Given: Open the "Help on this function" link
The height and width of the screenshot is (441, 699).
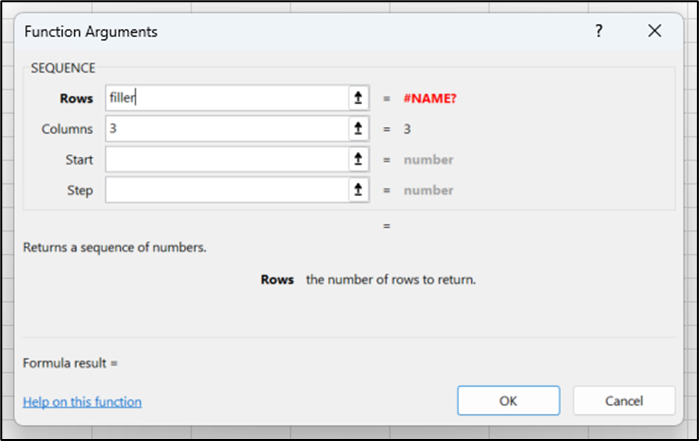Looking at the screenshot, I should coord(82,402).
